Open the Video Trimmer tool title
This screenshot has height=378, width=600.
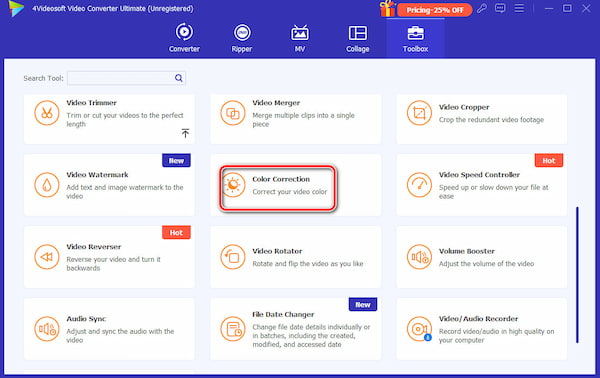(x=91, y=103)
